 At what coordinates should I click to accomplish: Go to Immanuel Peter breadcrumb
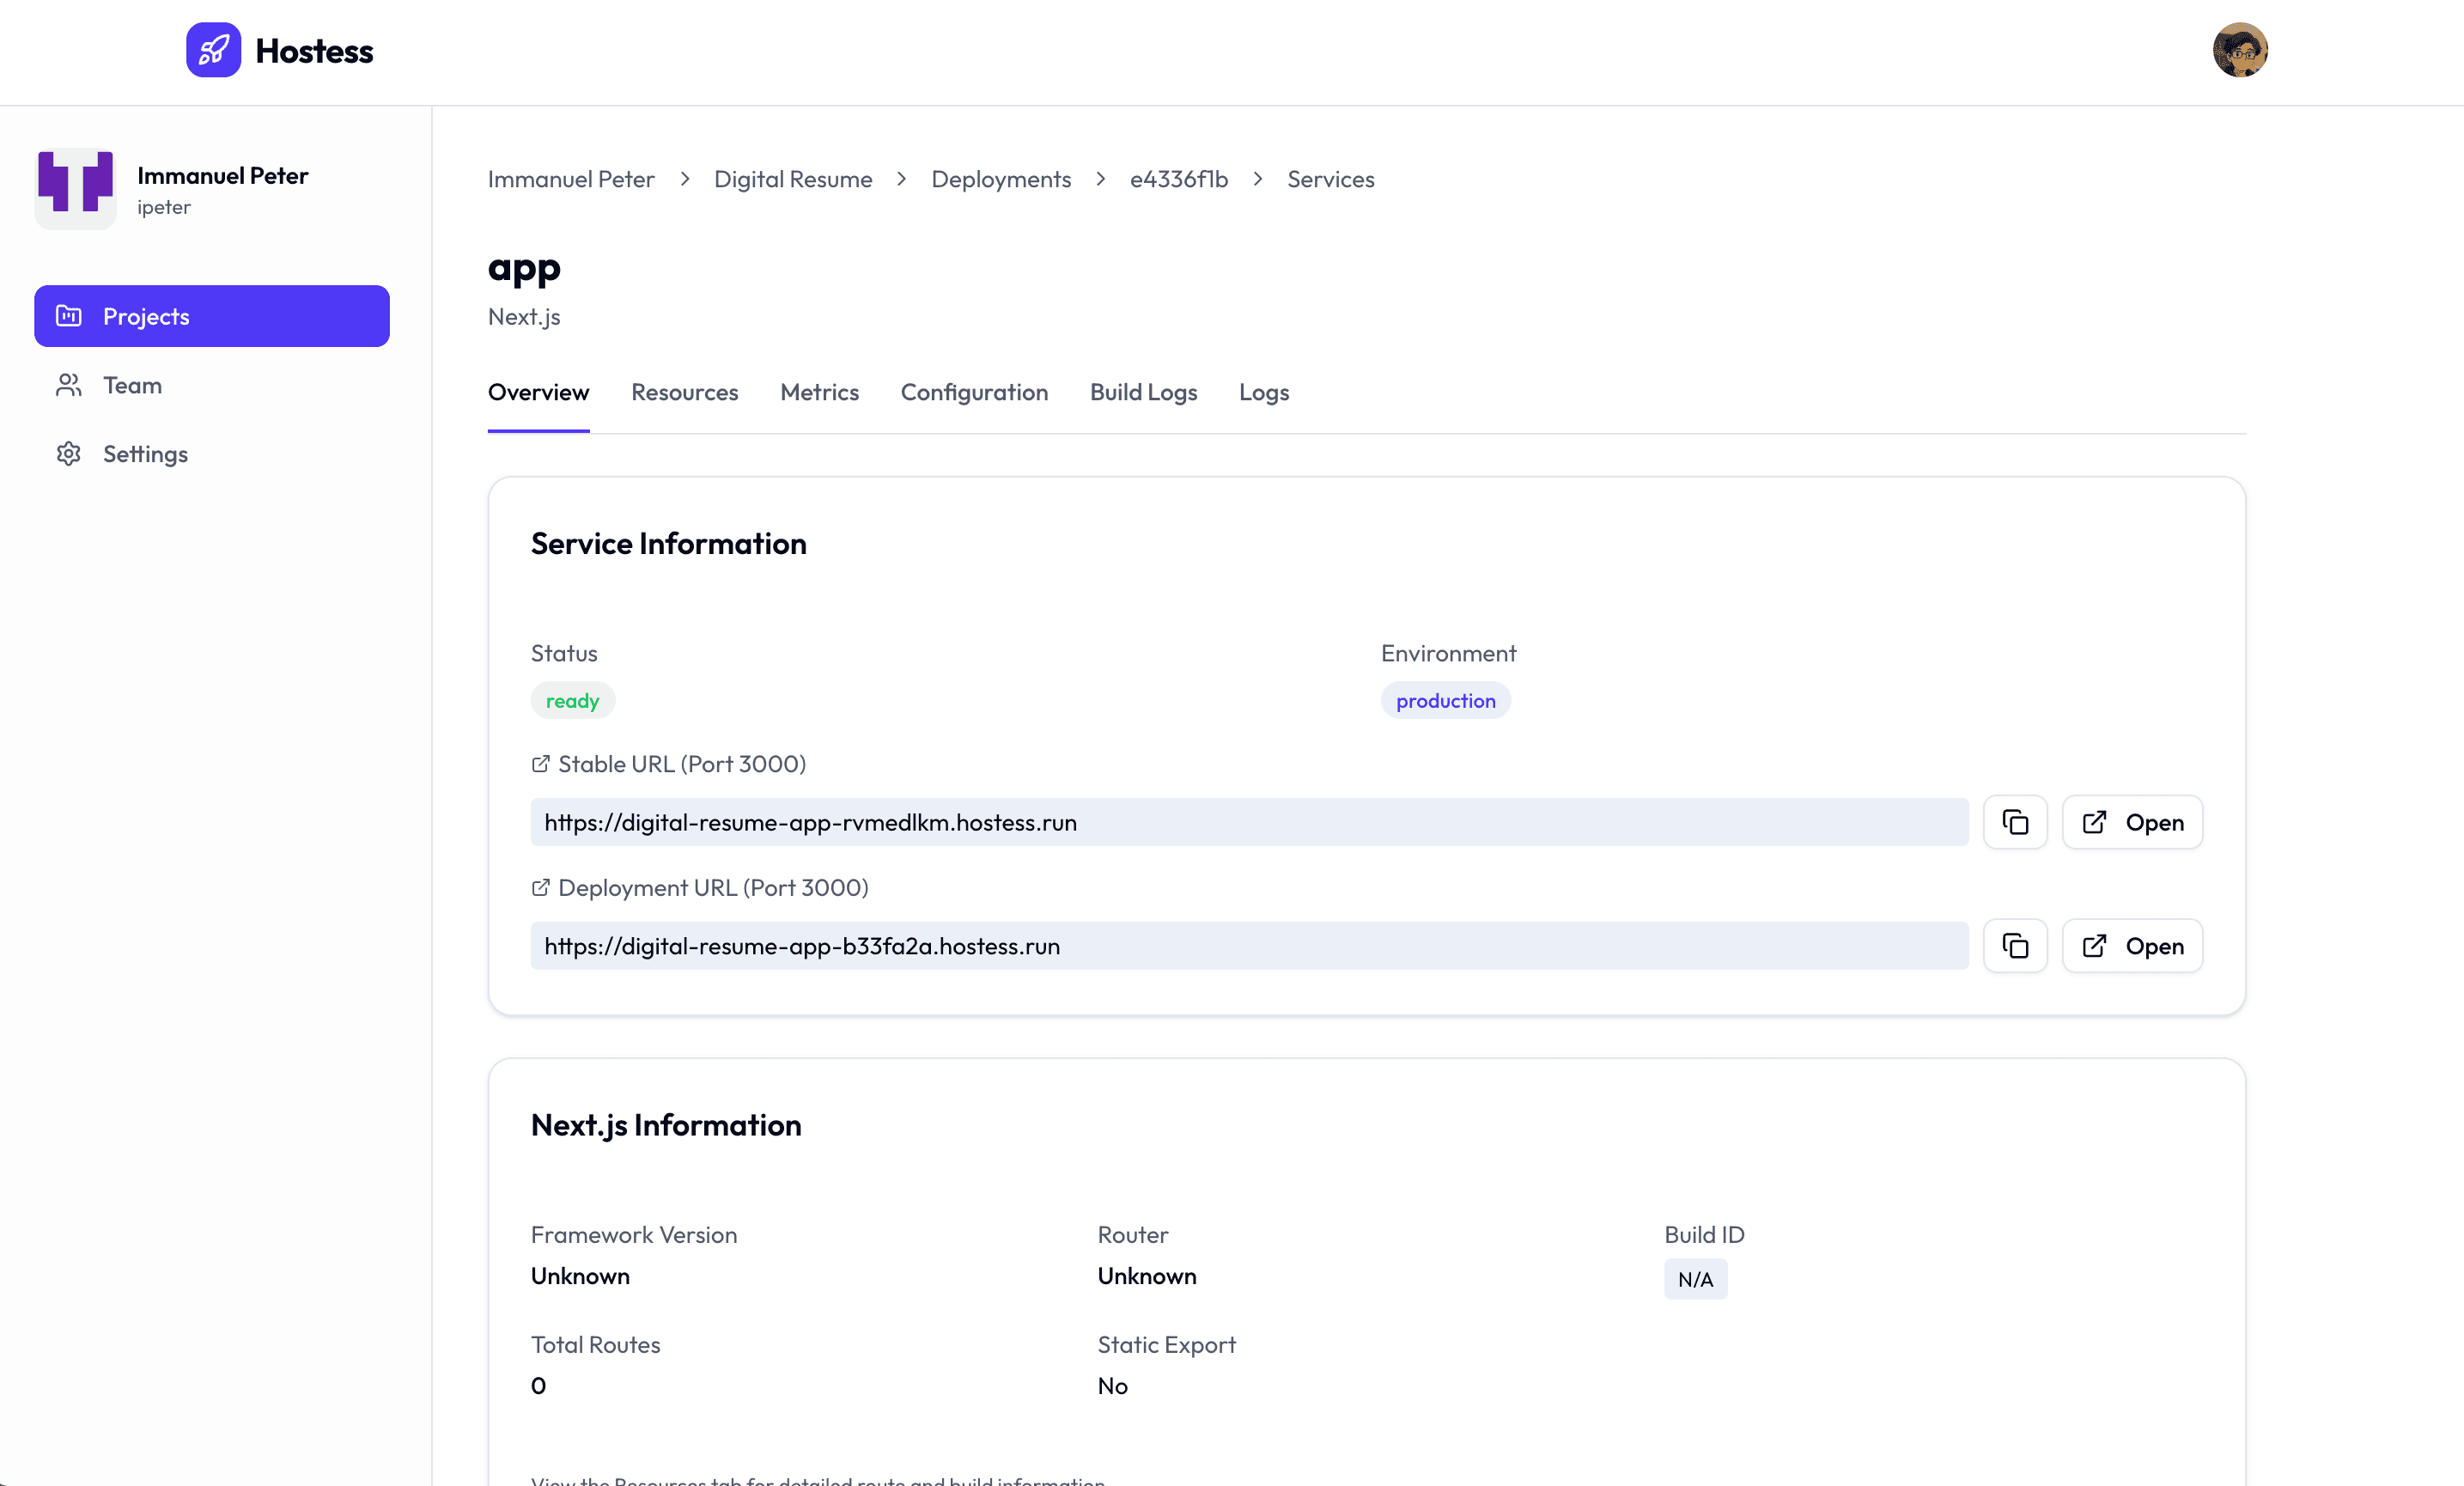click(x=571, y=179)
